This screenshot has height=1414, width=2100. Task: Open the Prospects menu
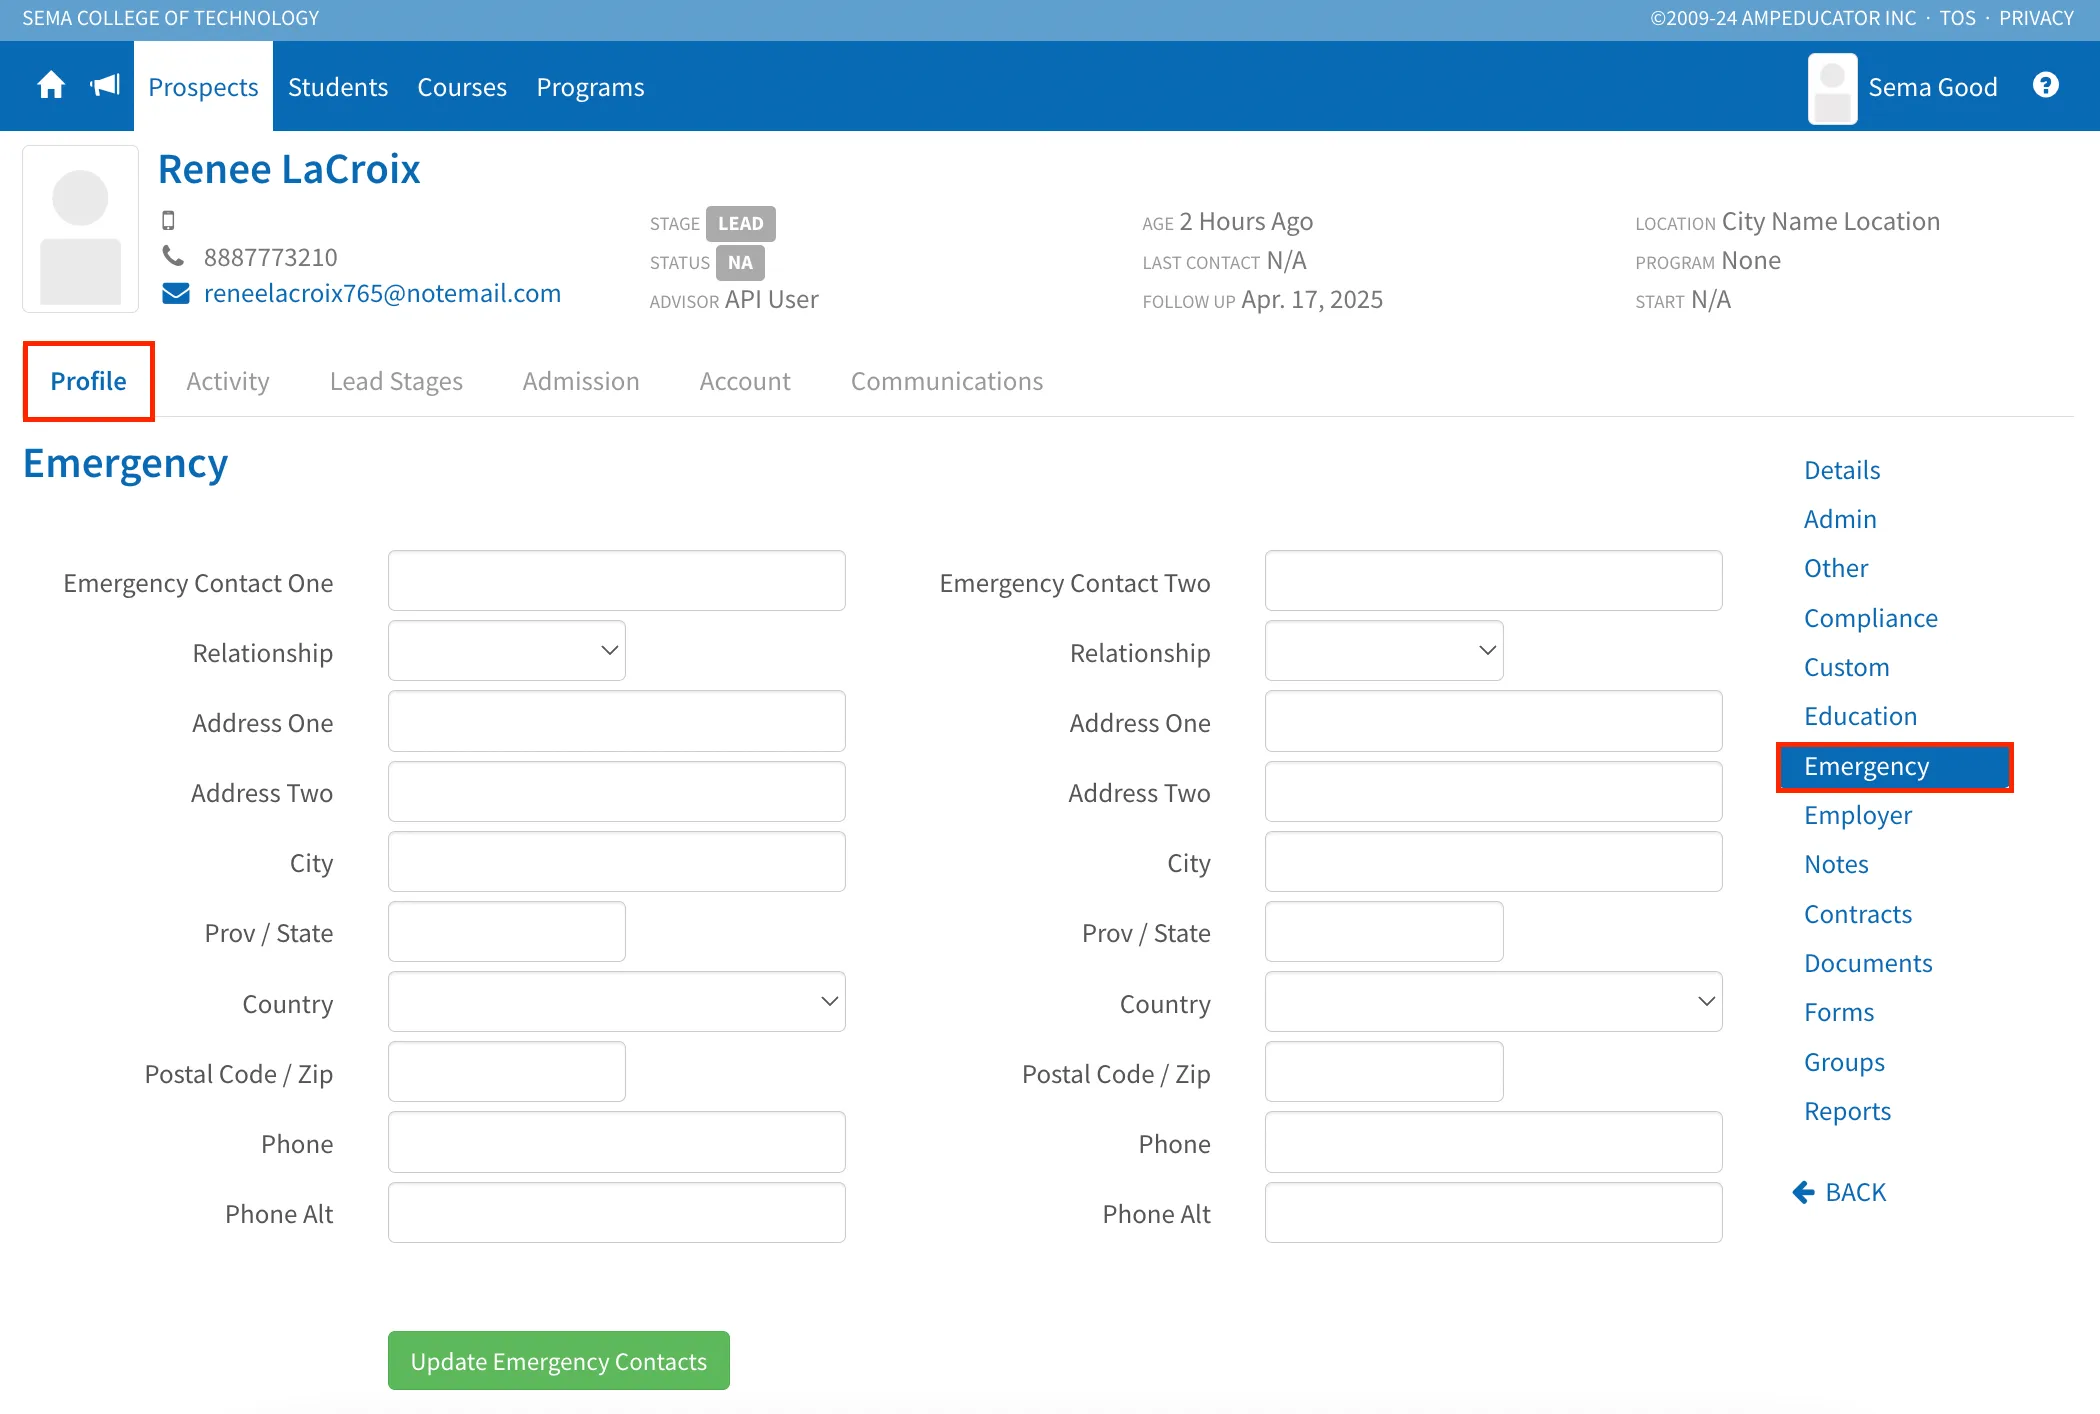204,87
